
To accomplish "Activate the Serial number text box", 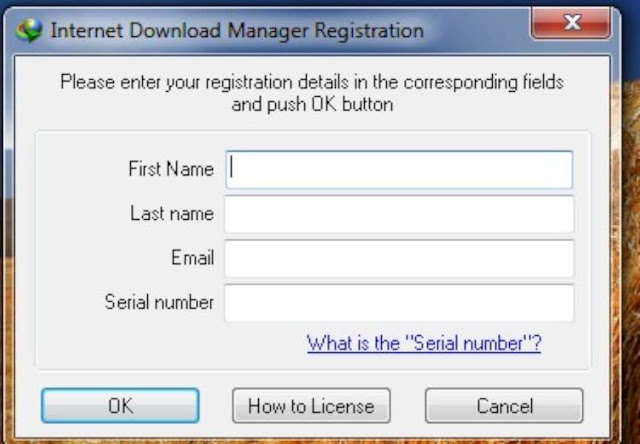I will (x=399, y=303).
